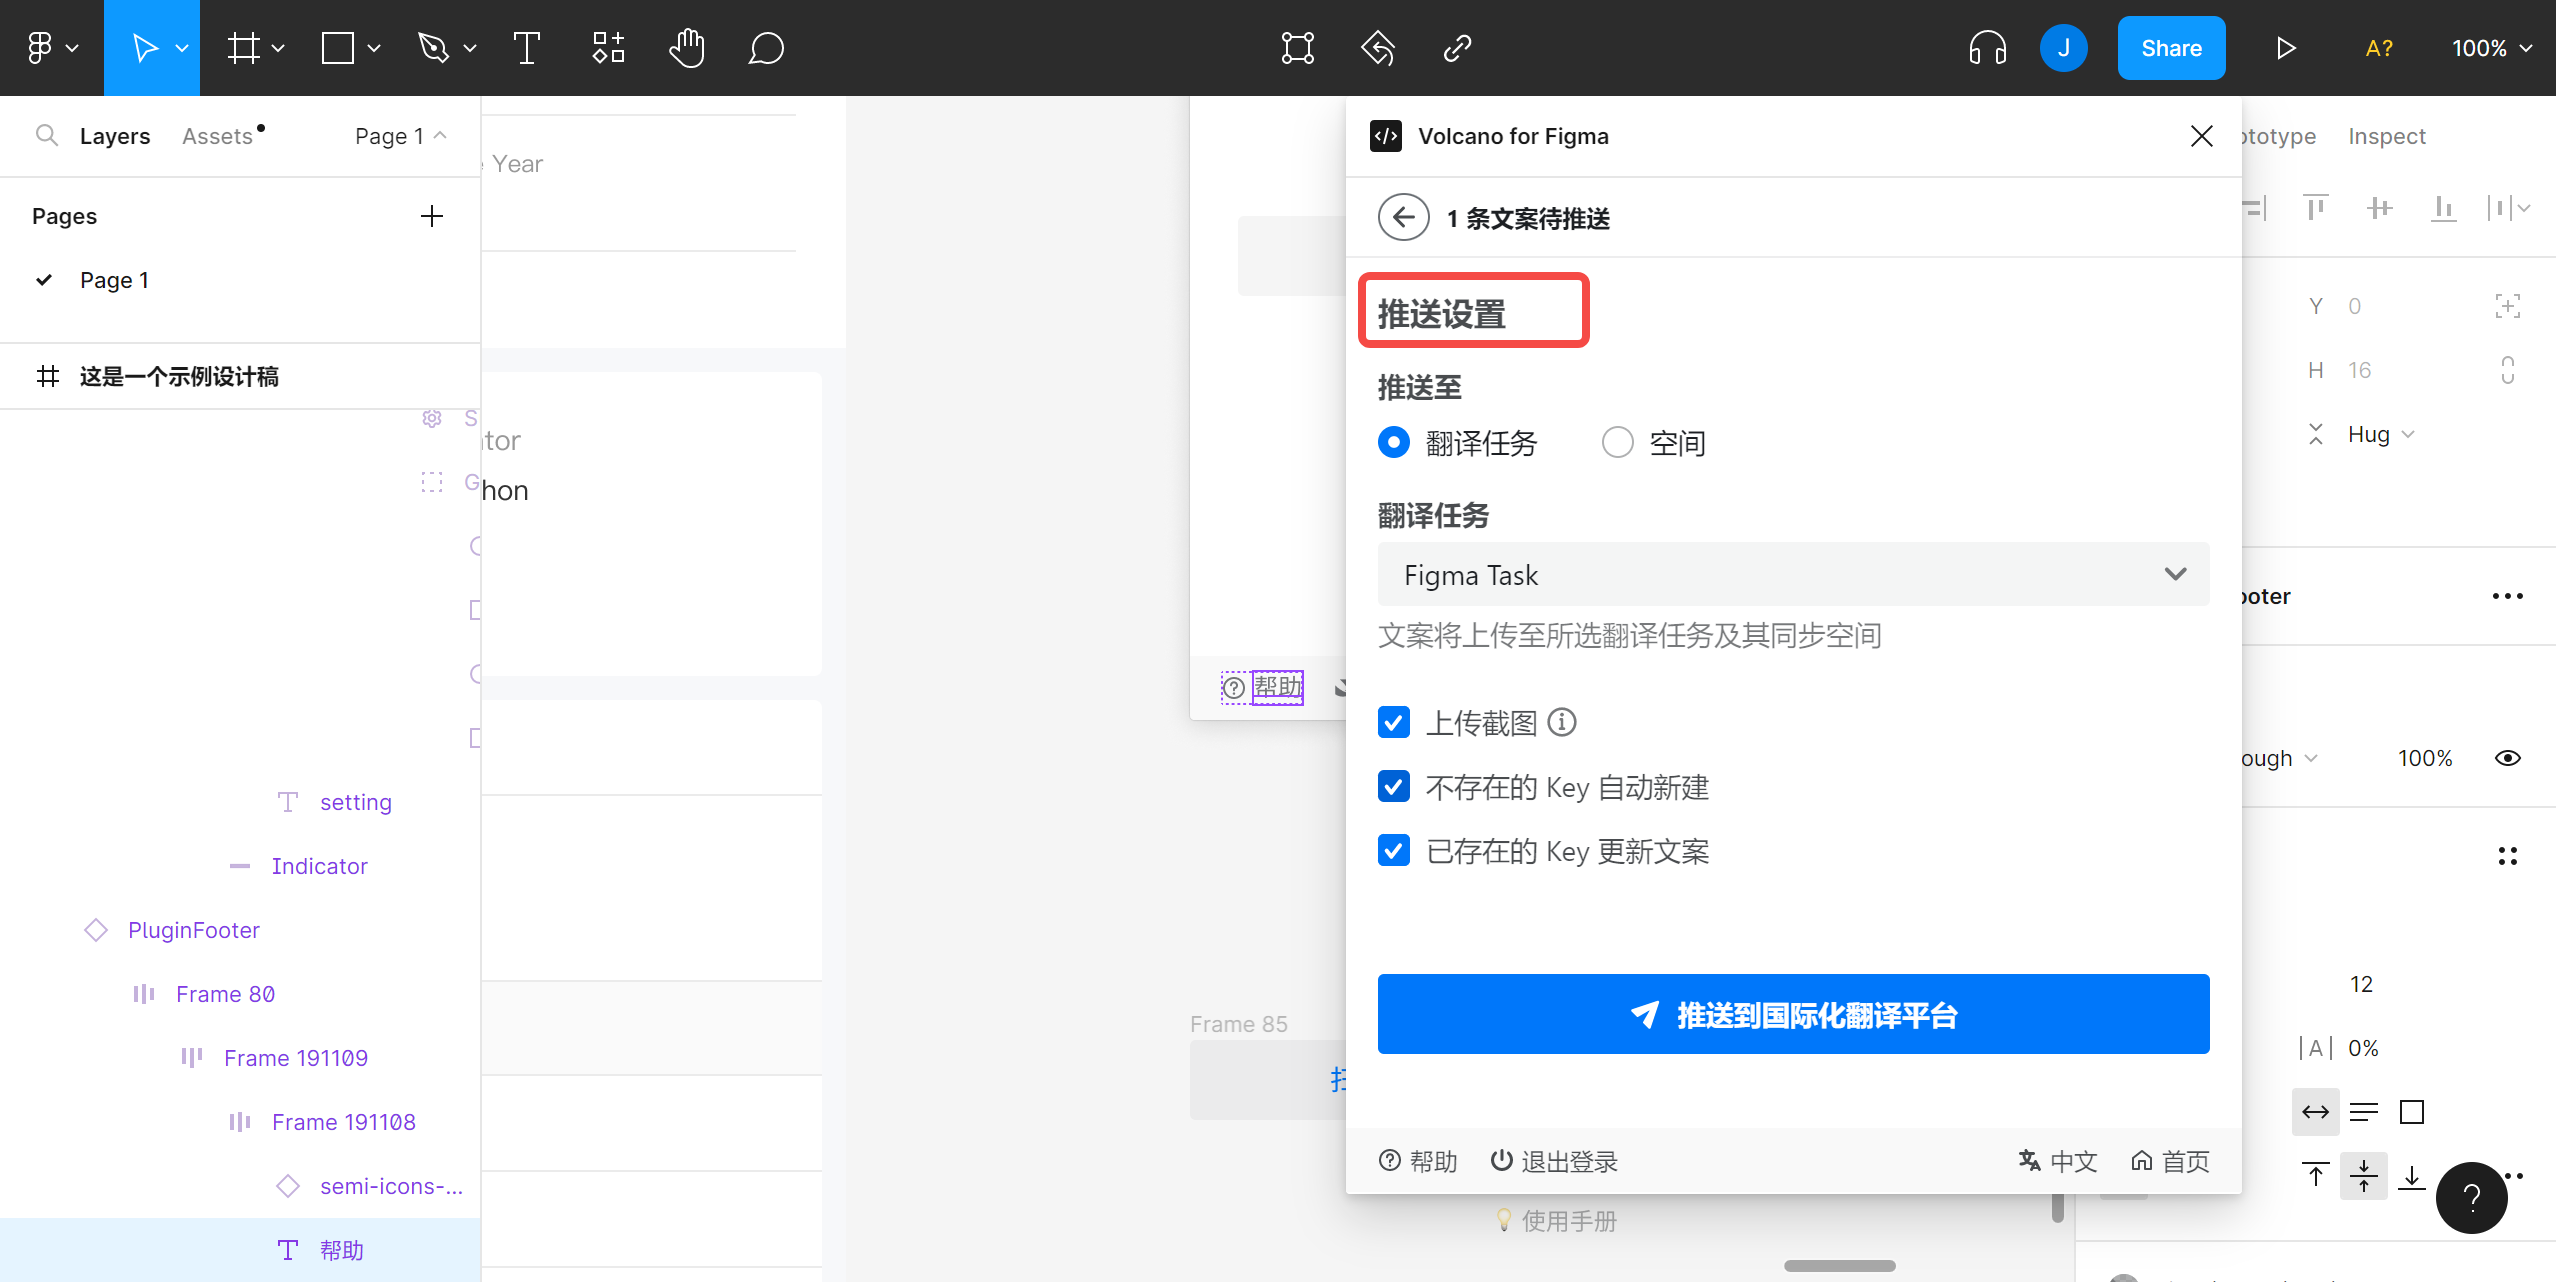
Task: Expand the Page 1 pages selector
Action: pos(400,136)
